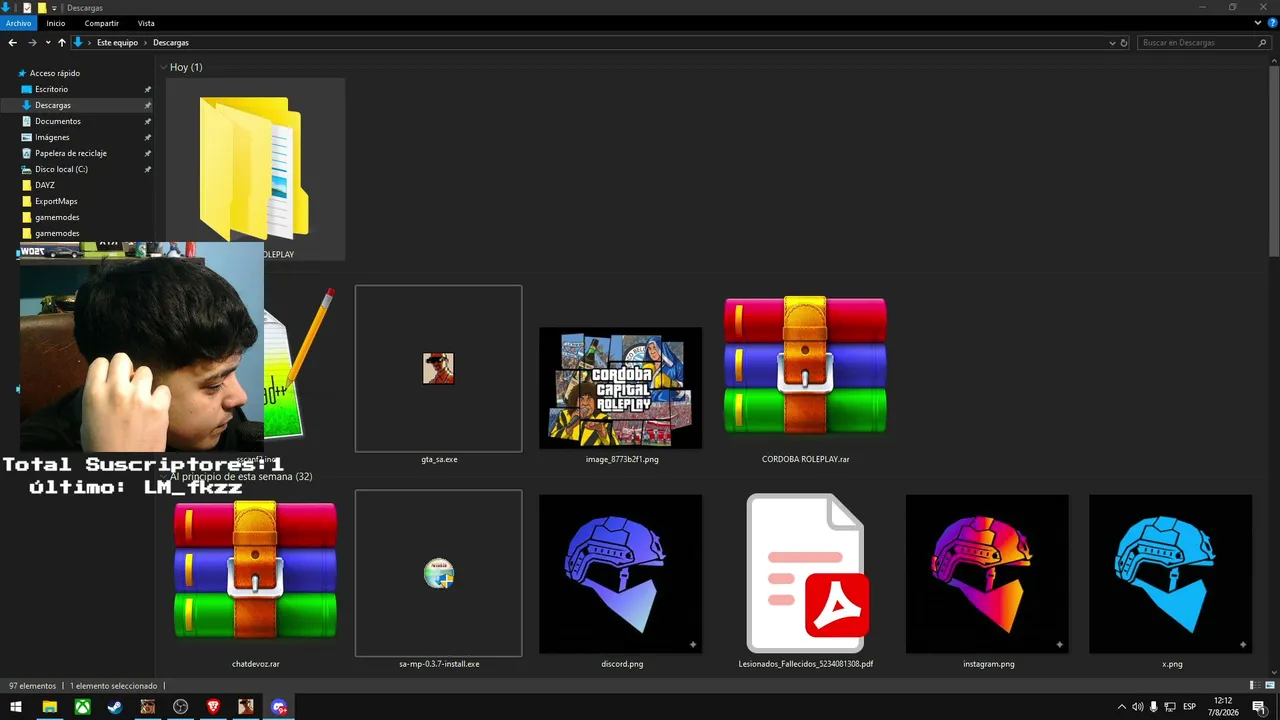Click the volume icon in the system tray

(x=1137, y=707)
